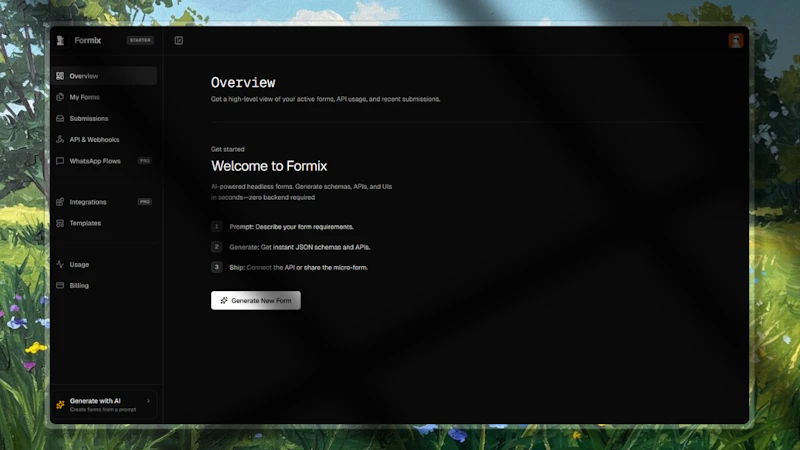Click the Submissions inbox icon

(x=60, y=118)
